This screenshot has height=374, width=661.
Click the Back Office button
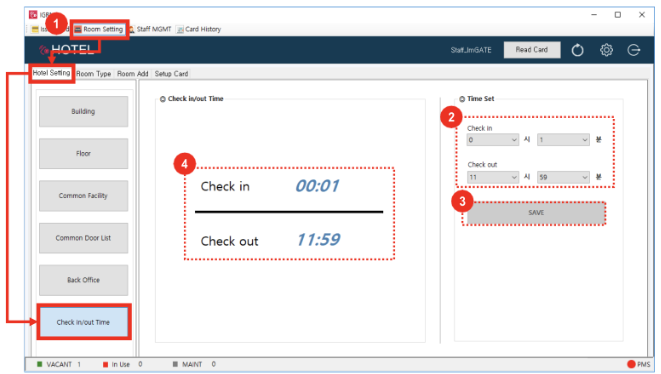83,280
